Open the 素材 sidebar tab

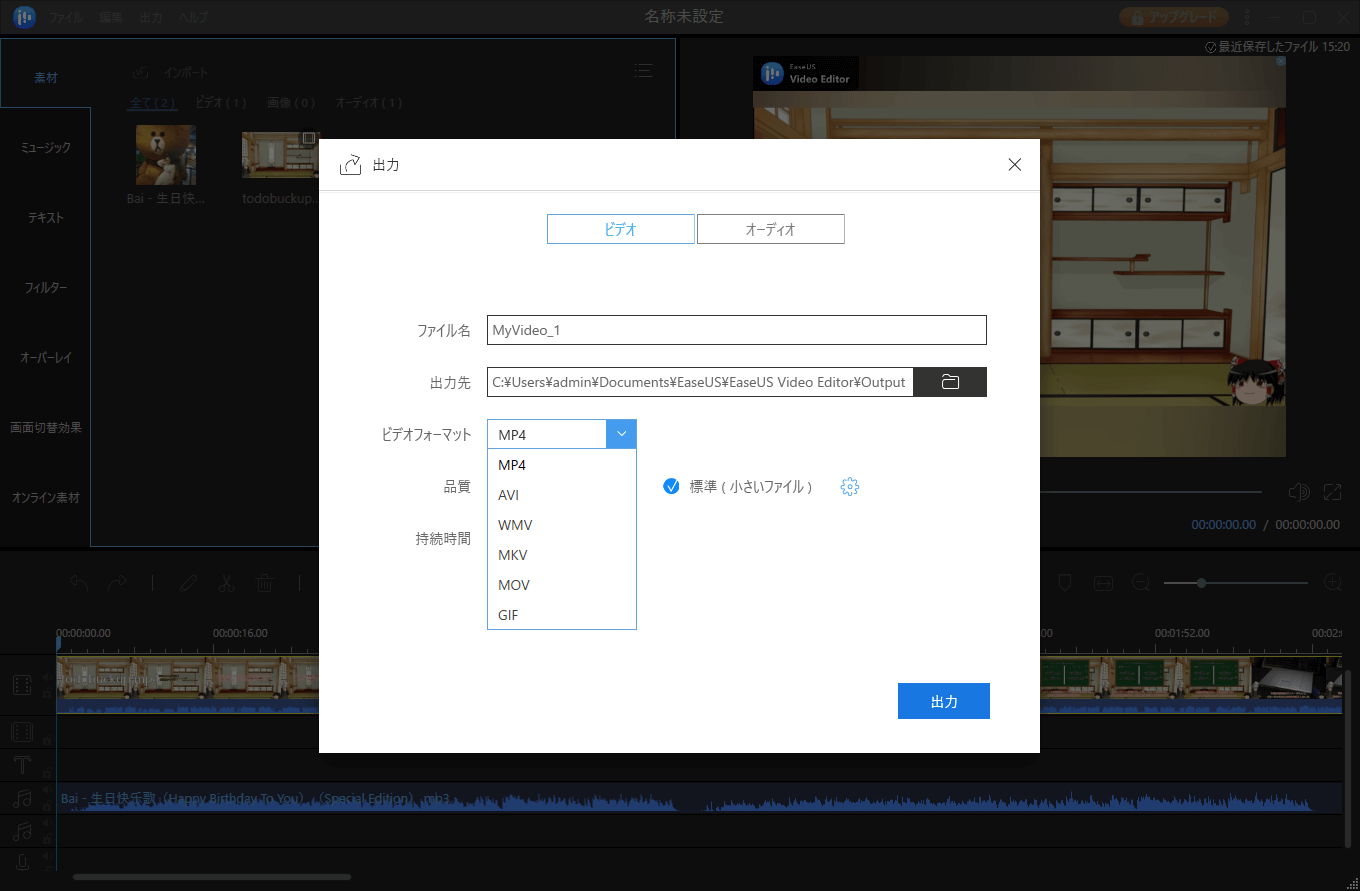click(45, 77)
